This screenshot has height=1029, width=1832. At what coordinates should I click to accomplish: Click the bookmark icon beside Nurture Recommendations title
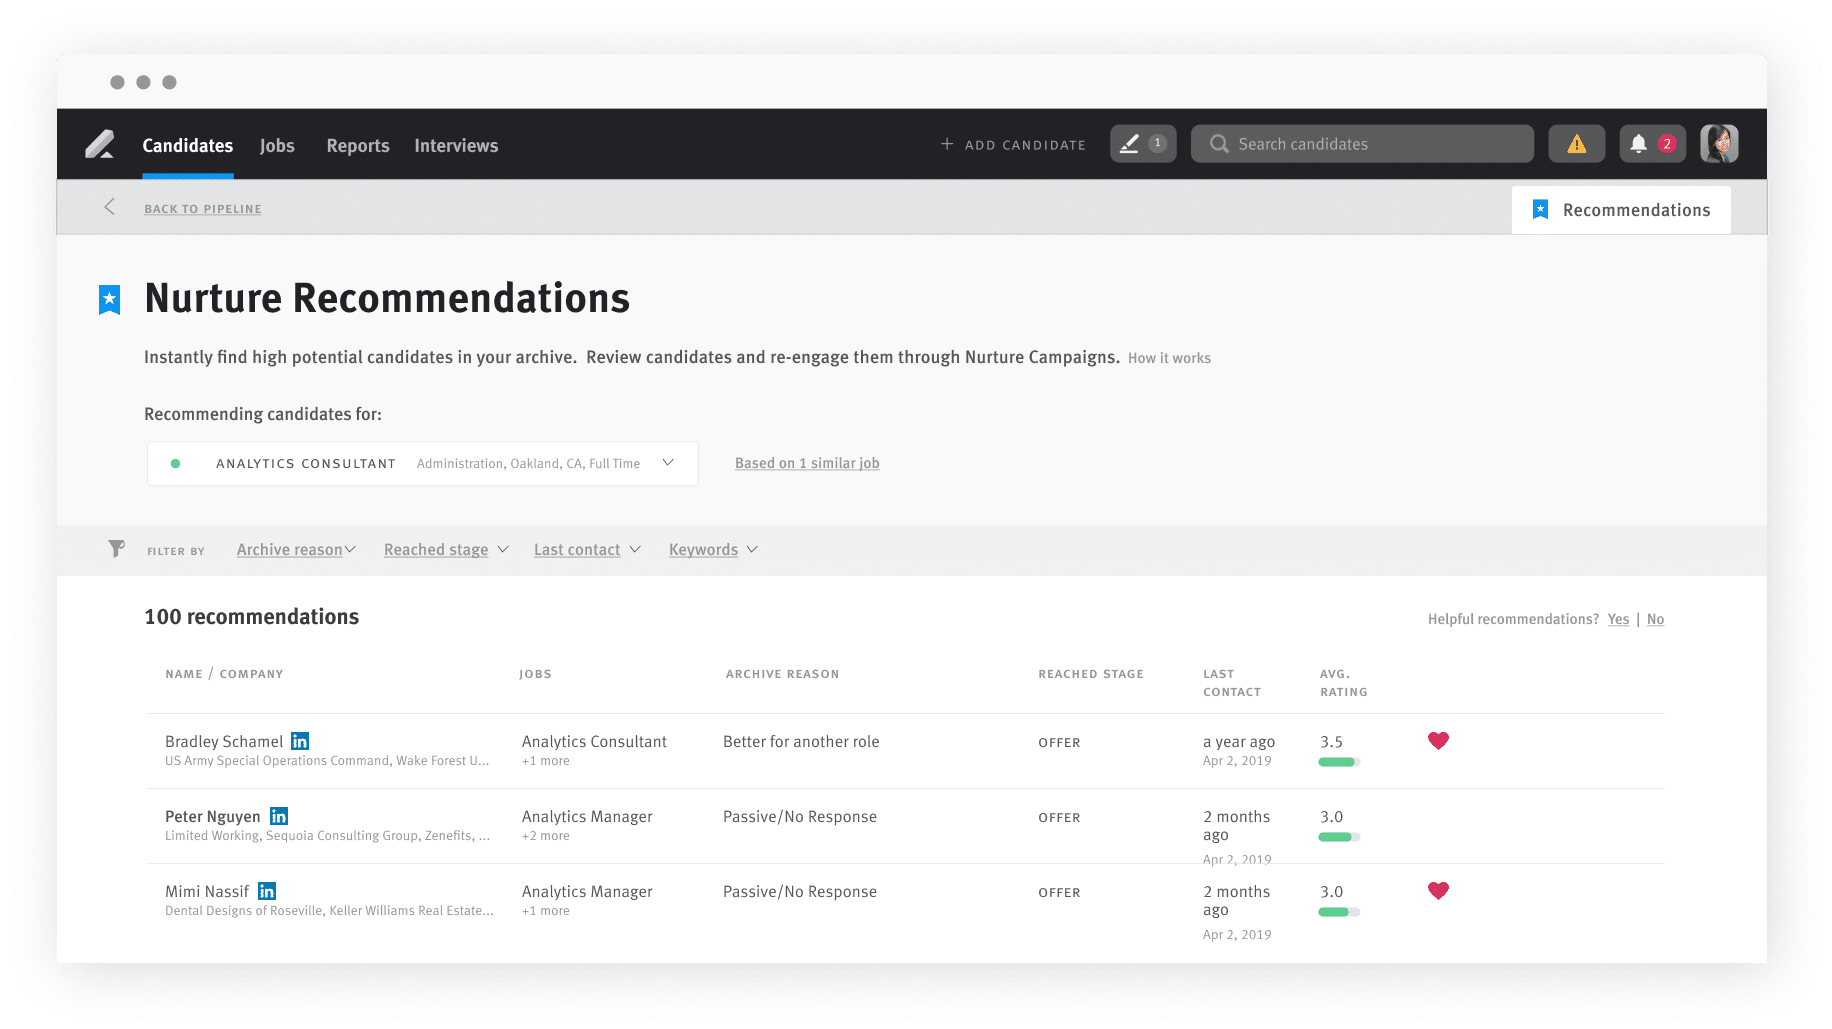[109, 299]
